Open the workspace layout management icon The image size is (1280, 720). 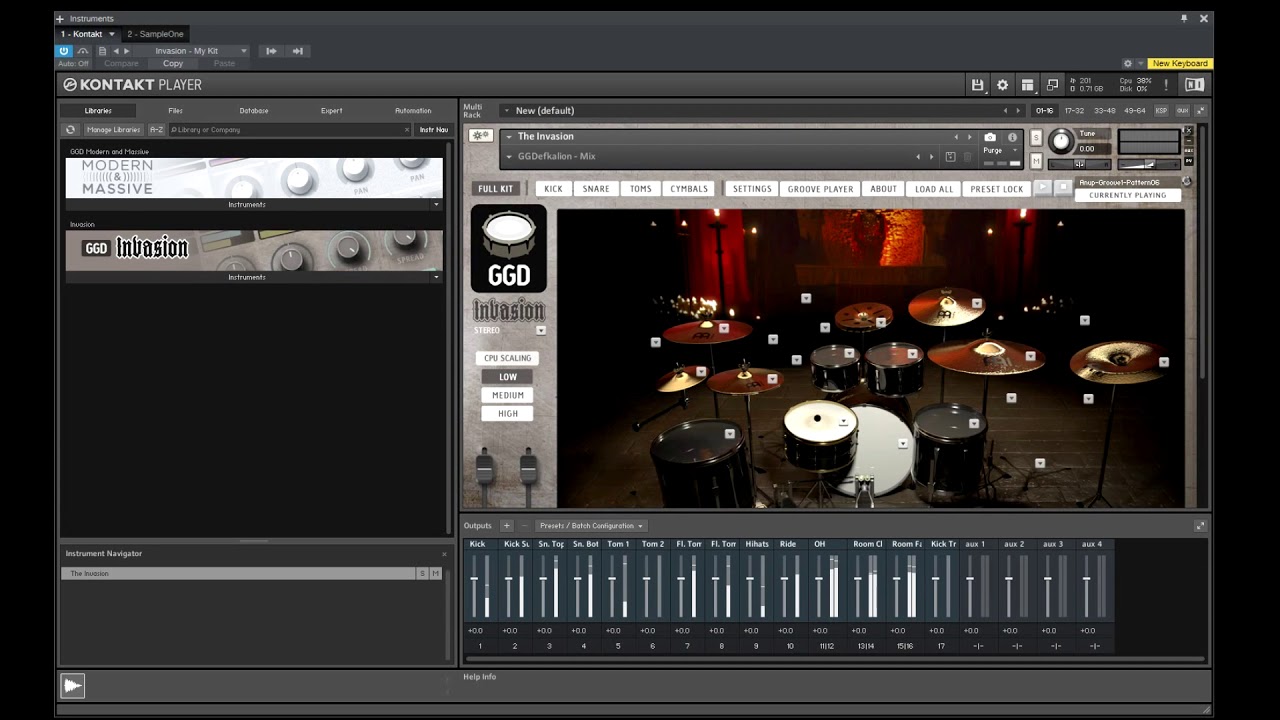point(1027,85)
